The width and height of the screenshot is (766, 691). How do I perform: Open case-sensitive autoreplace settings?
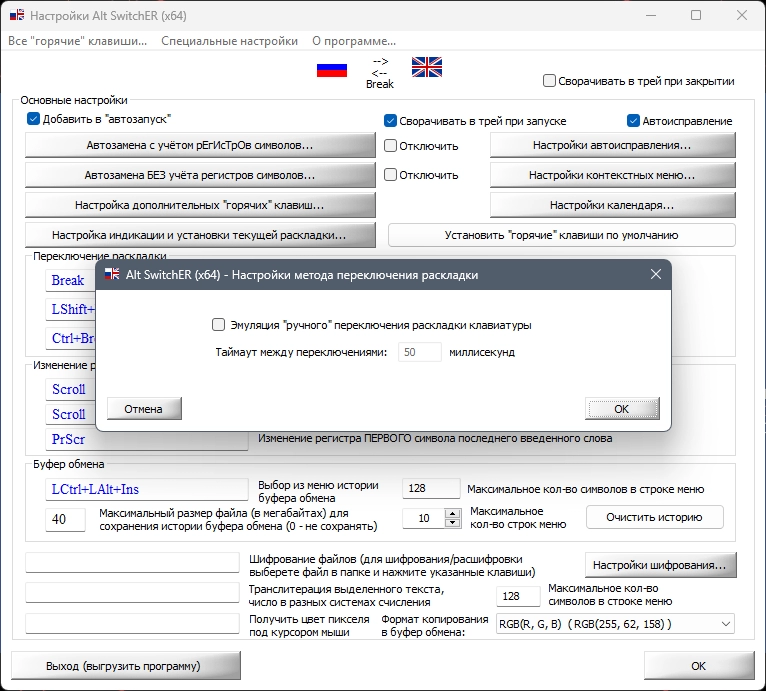pyautogui.click(x=200, y=145)
